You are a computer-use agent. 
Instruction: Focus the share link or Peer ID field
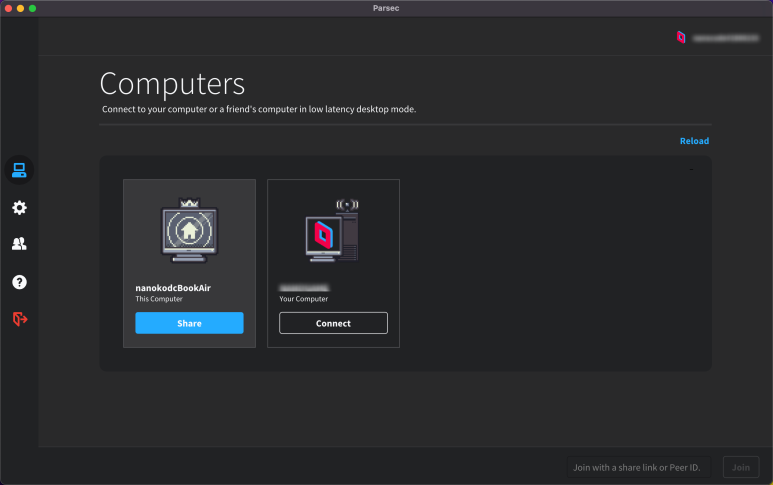point(639,467)
